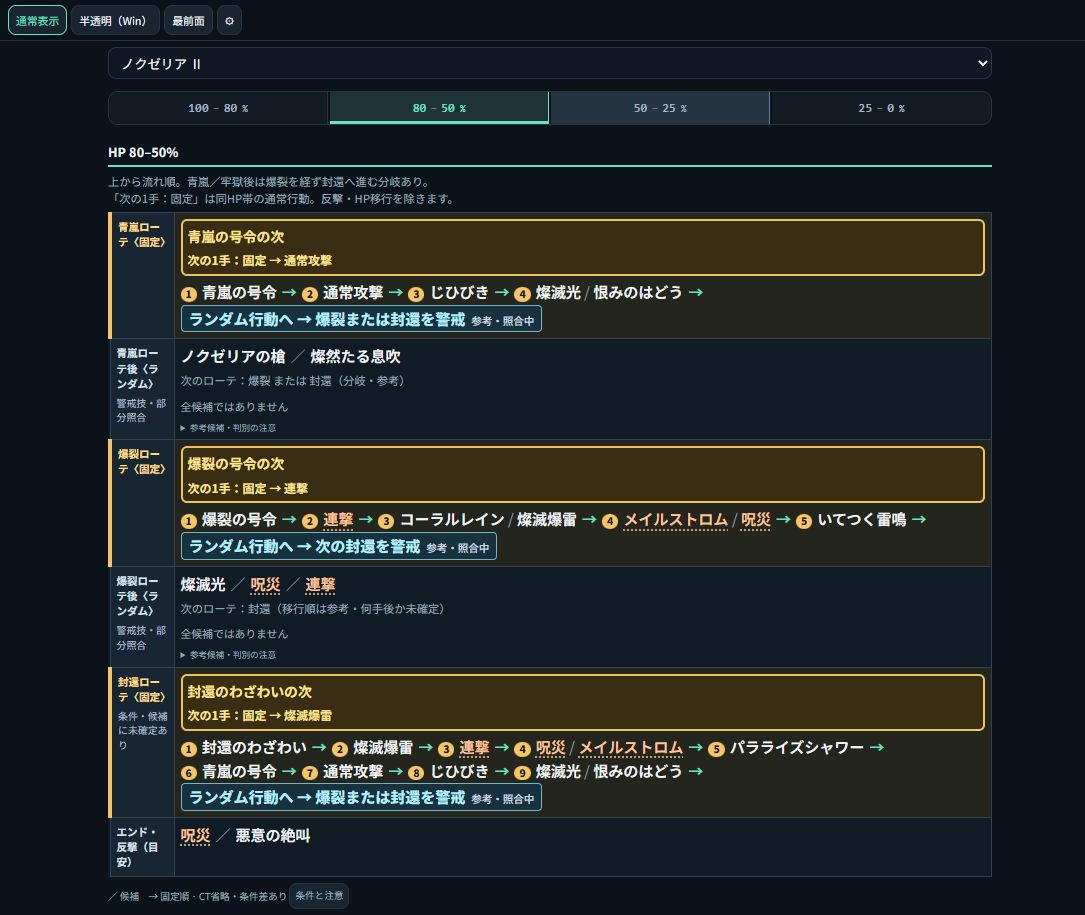Click ランダム行動へ → 次の封還を警戒 box

click(x=339, y=547)
